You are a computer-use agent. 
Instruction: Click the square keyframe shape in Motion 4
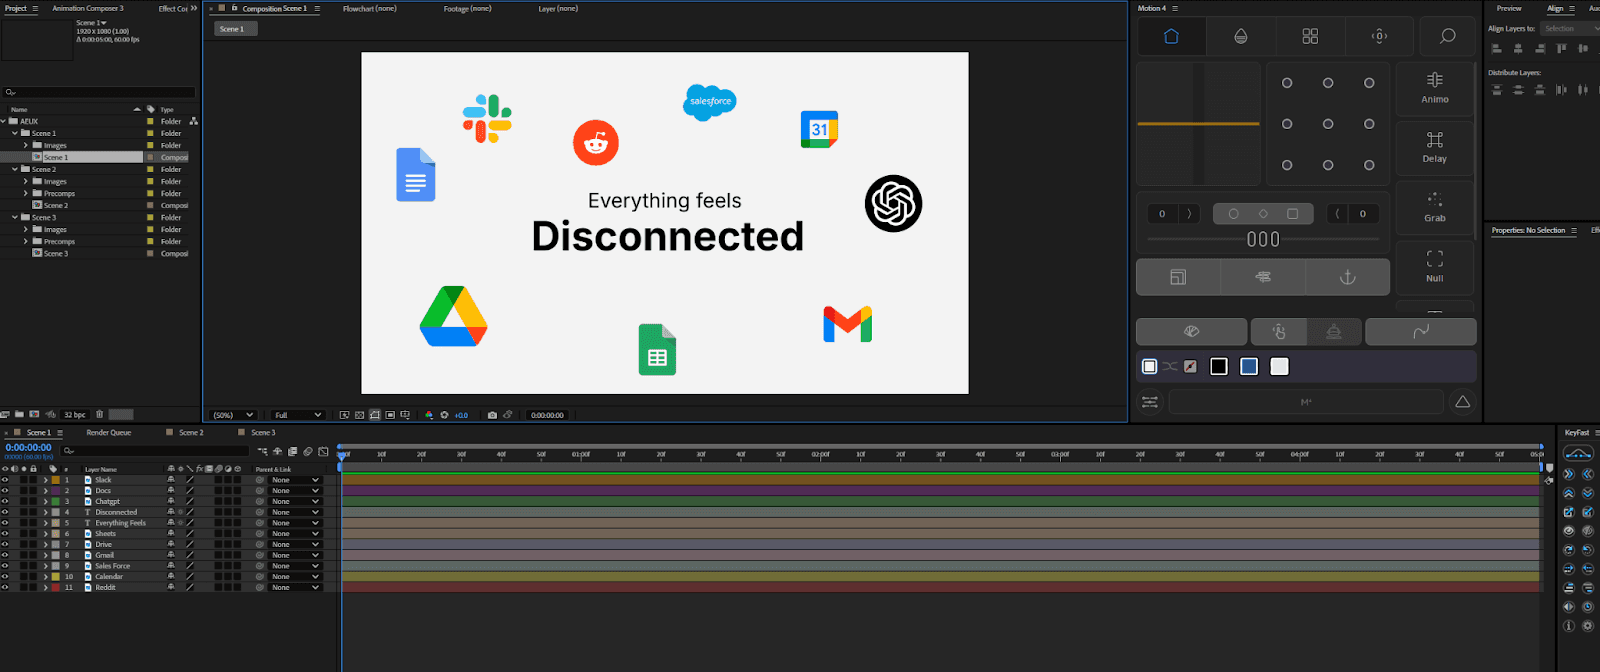(1293, 214)
